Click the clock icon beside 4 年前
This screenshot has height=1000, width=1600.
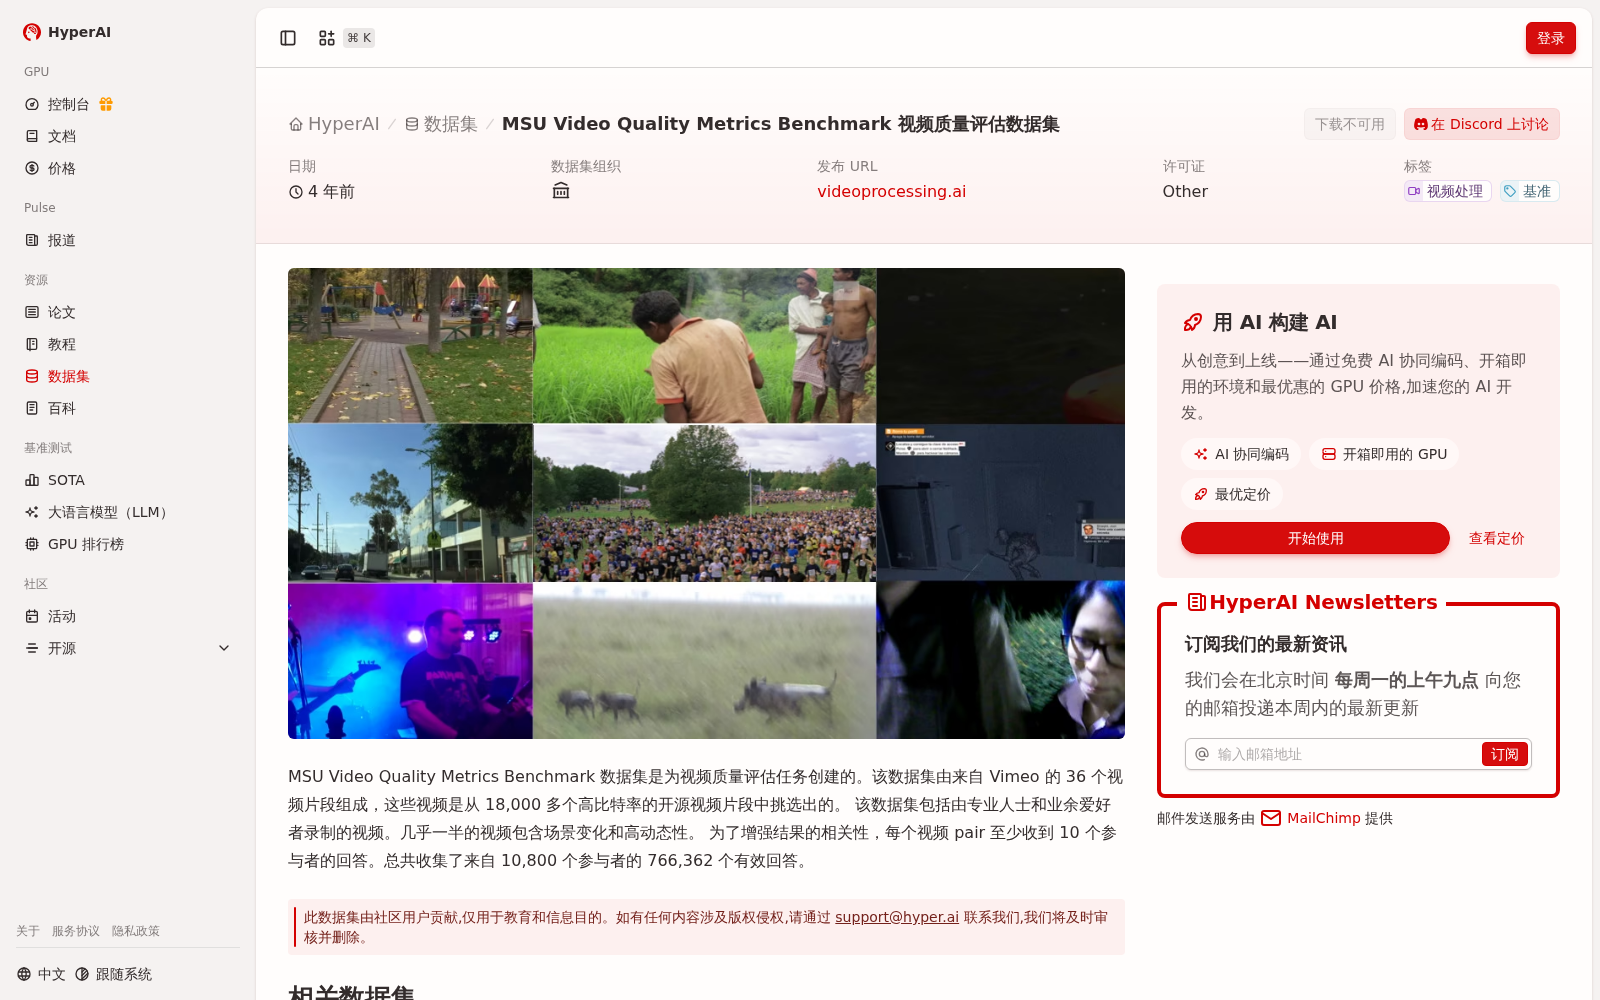[296, 192]
